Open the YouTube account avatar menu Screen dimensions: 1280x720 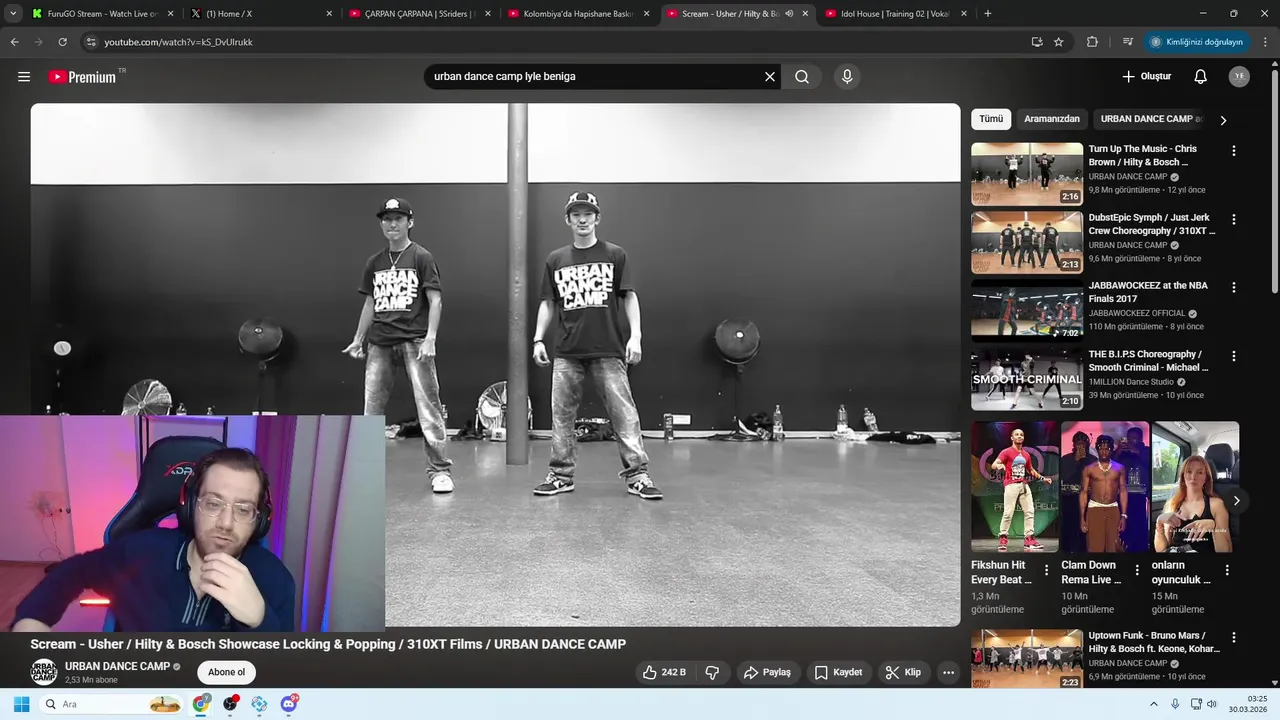(1239, 76)
